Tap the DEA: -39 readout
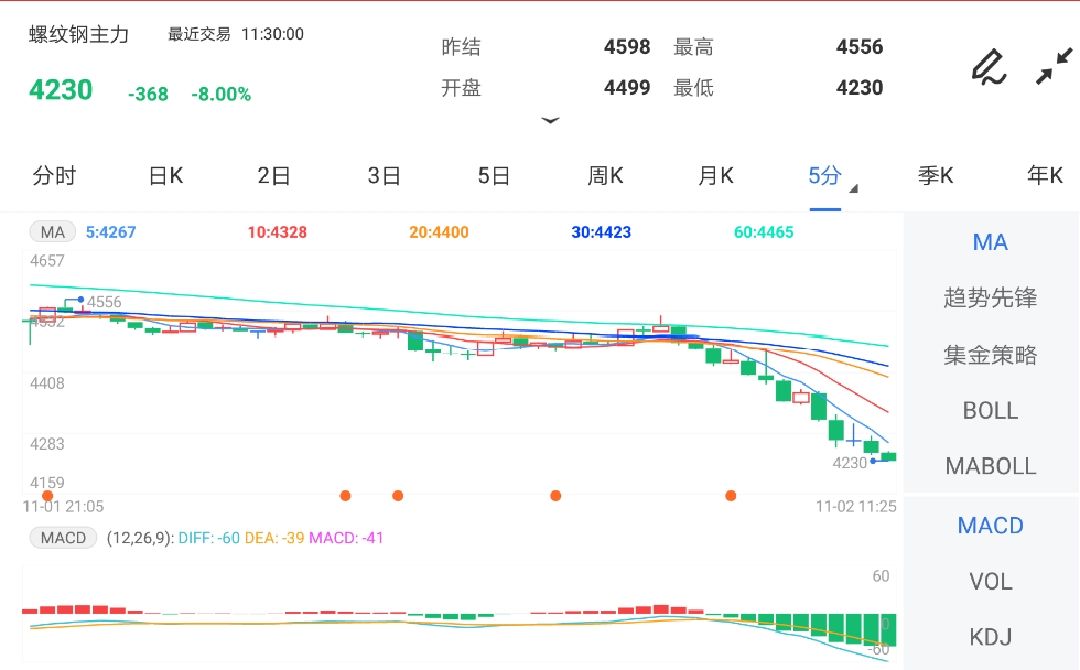This screenshot has width=1080, height=670. [x=274, y=538]
